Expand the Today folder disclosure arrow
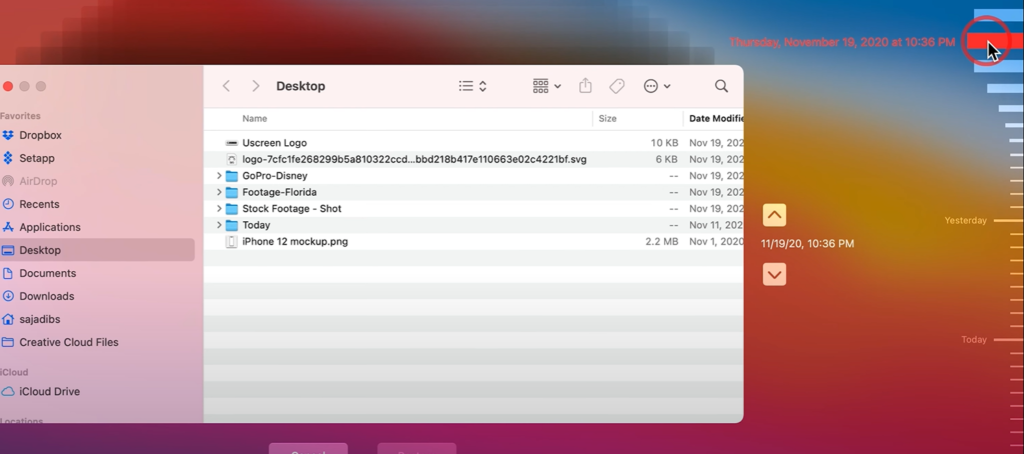Viewport: 1024px width, 454px height. tap(219, 225)
